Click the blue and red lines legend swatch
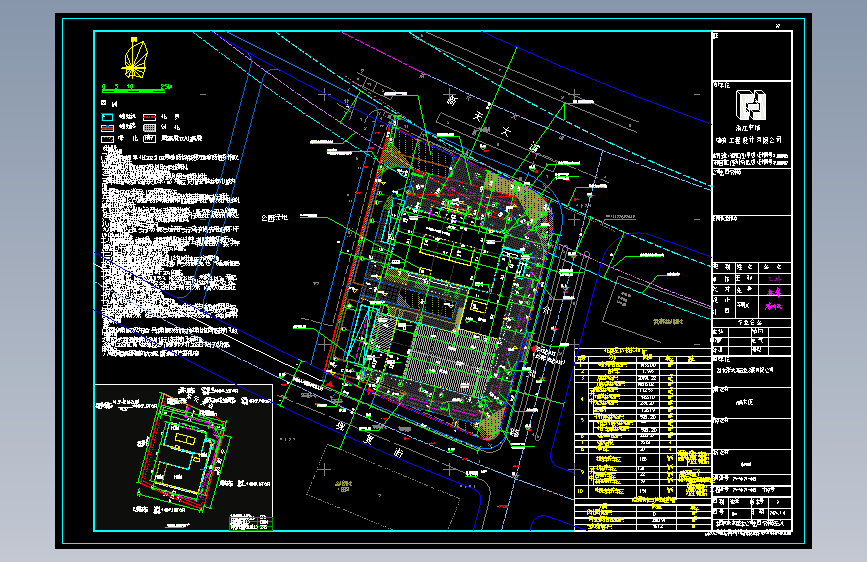The height and width of the screenshot is (562, 867). tap(107, 128)
